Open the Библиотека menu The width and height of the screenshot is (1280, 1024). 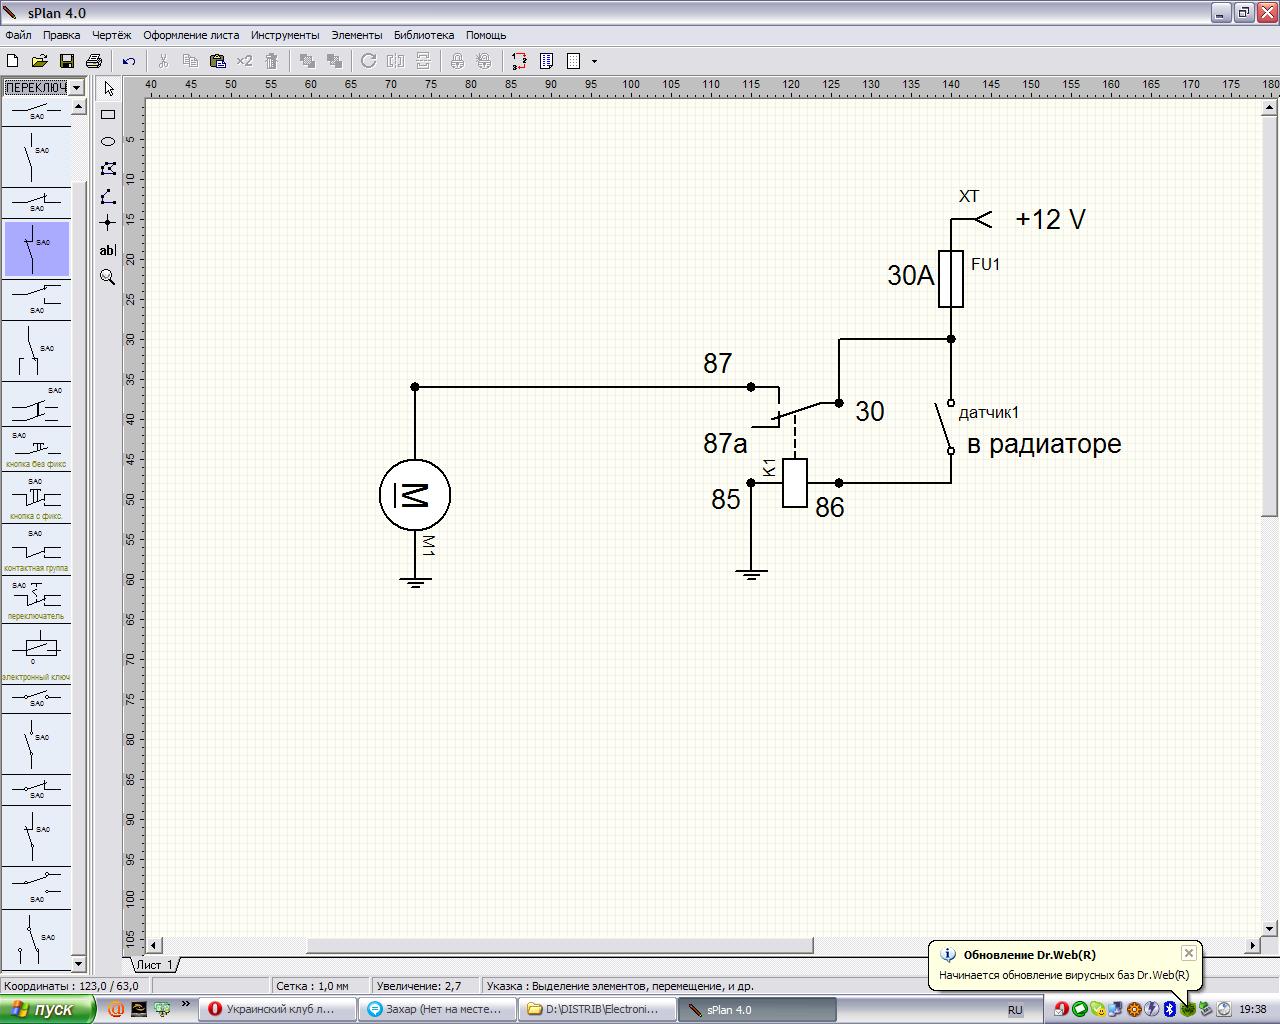[x=423, y=35]
